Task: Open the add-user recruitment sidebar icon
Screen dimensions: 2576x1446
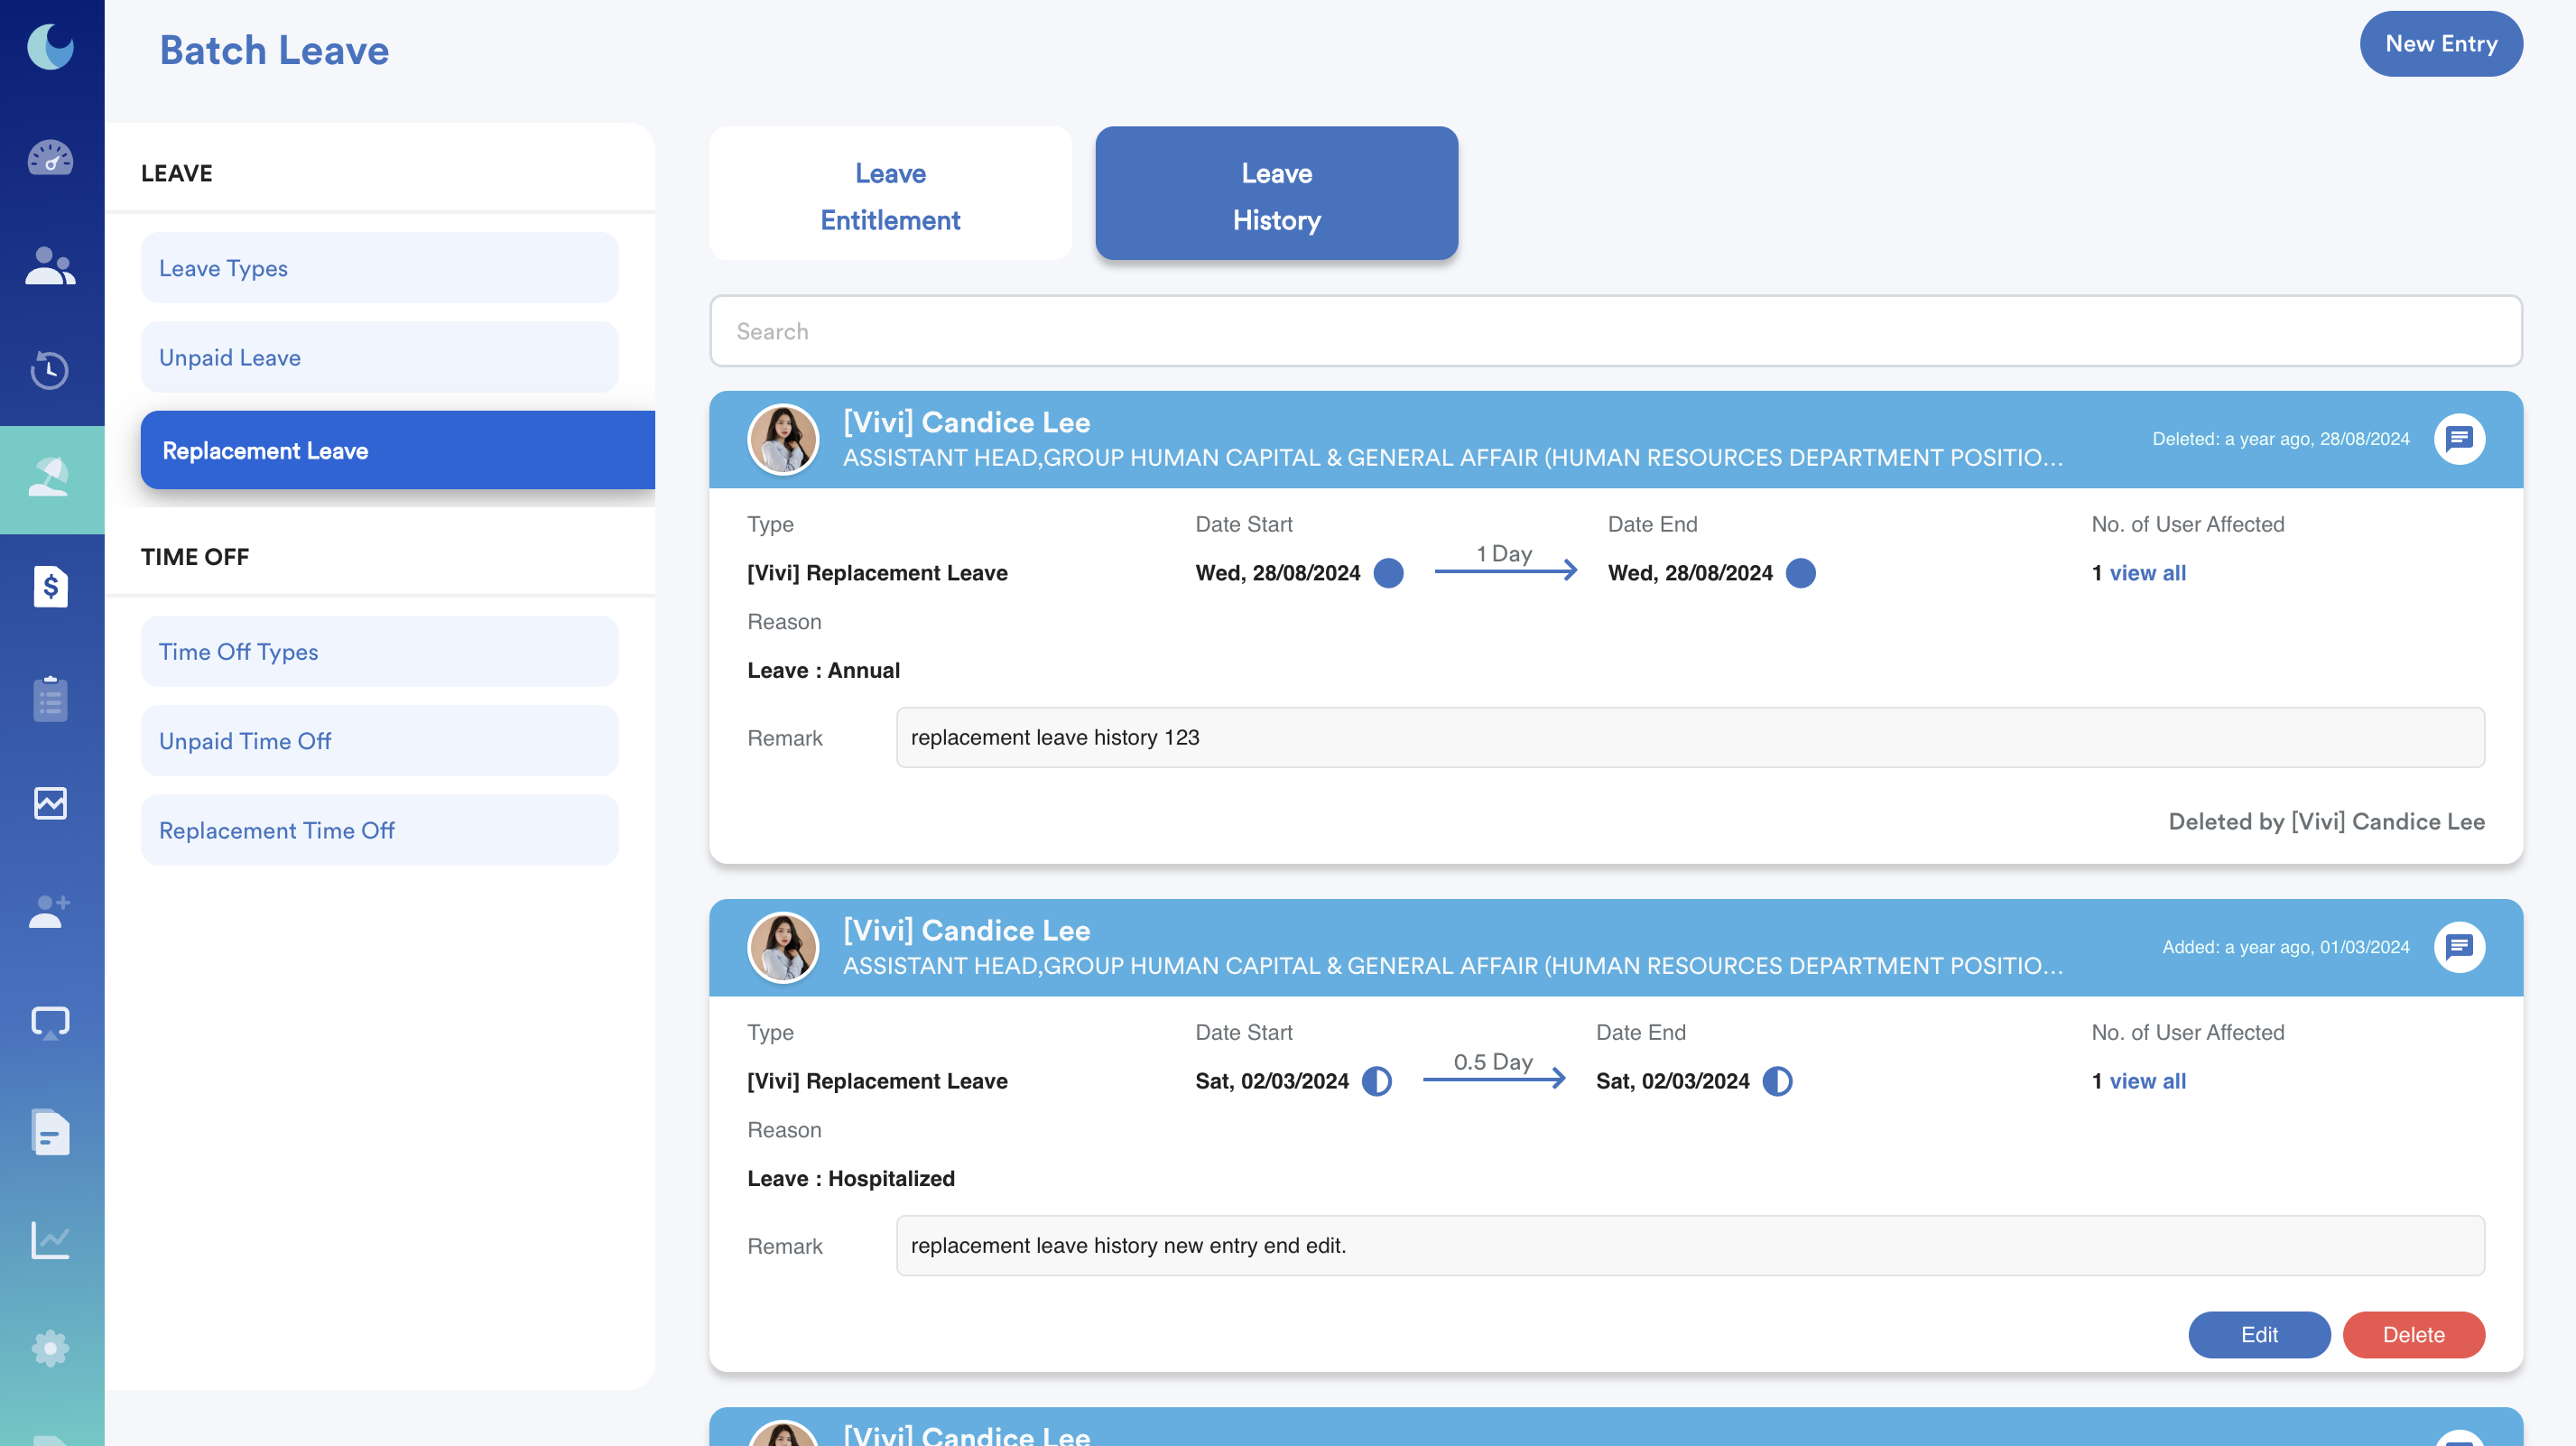Action: tap(50, 911)
